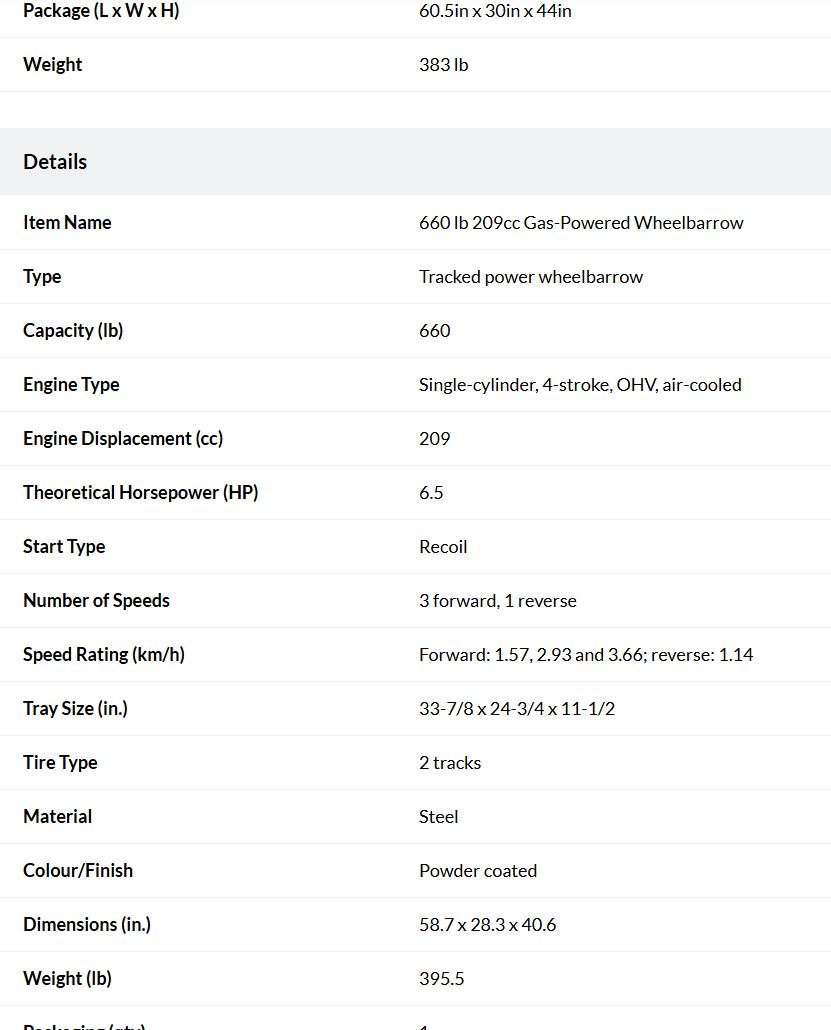
Task: Click the Steel material value
Action: pyautogui.click(x=438, y=817)
